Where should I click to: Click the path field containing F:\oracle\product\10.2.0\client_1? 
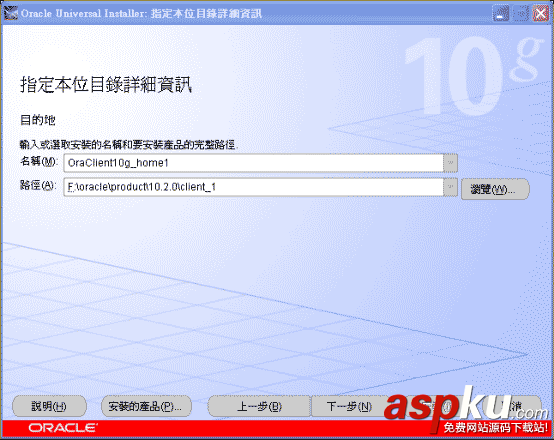[x=254, y=187]
